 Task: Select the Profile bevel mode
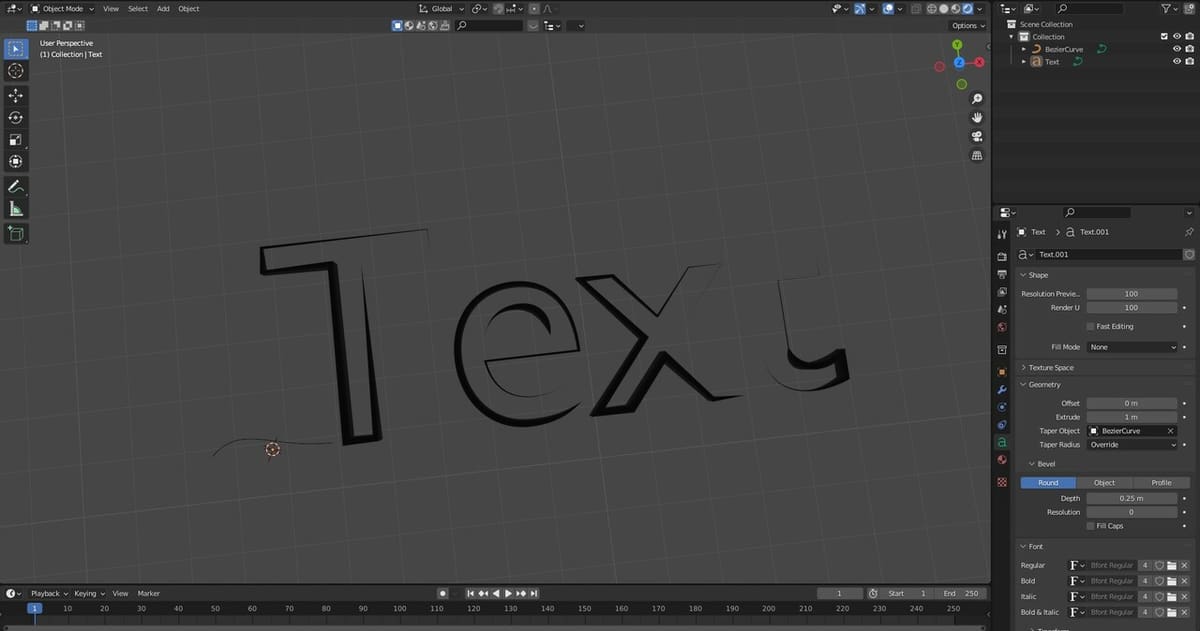tap(1161, 483)
